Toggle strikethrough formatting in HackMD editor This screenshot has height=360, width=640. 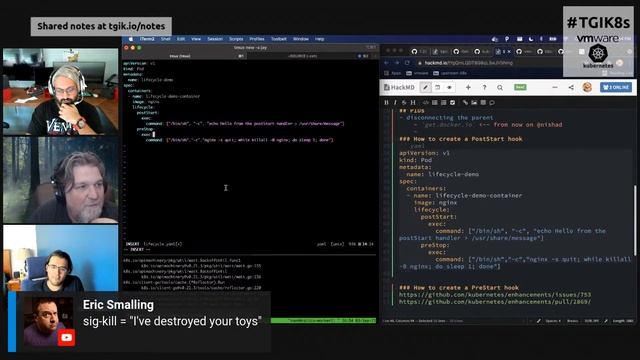pos(404,102)
